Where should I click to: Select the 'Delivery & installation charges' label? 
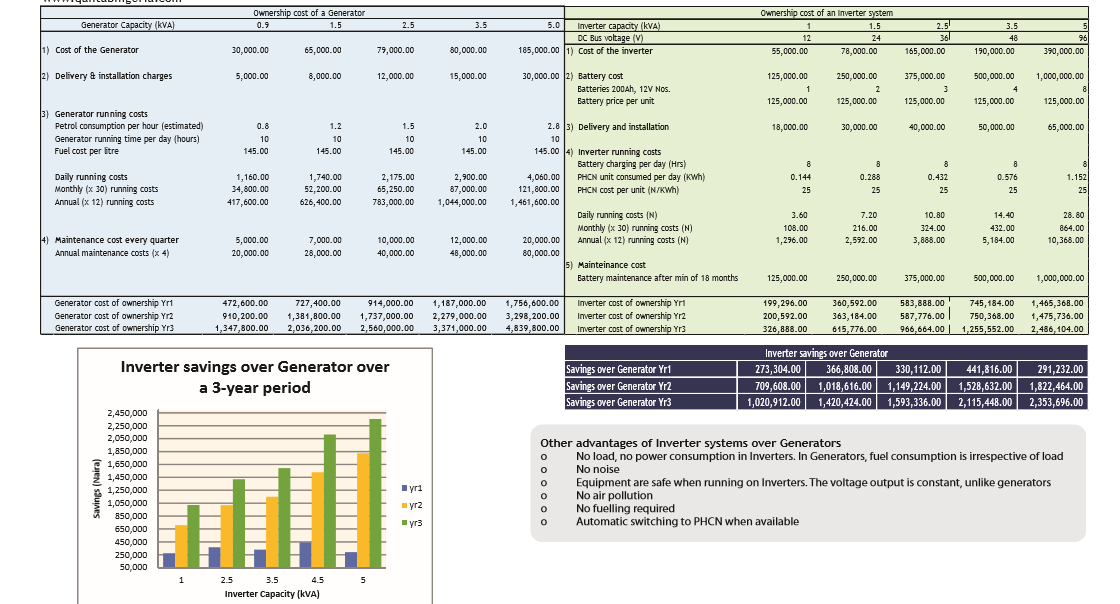tap(114, 76)
